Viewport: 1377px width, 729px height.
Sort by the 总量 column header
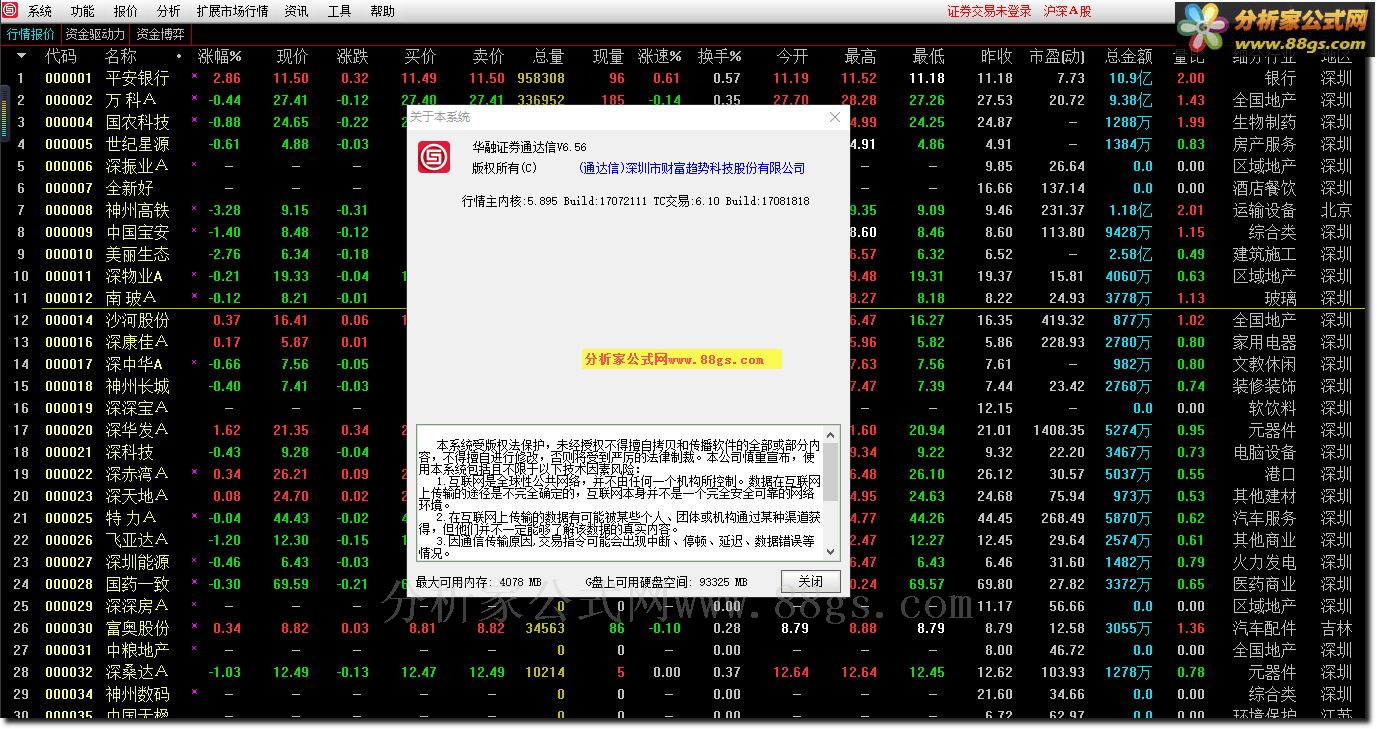[548, 56]
